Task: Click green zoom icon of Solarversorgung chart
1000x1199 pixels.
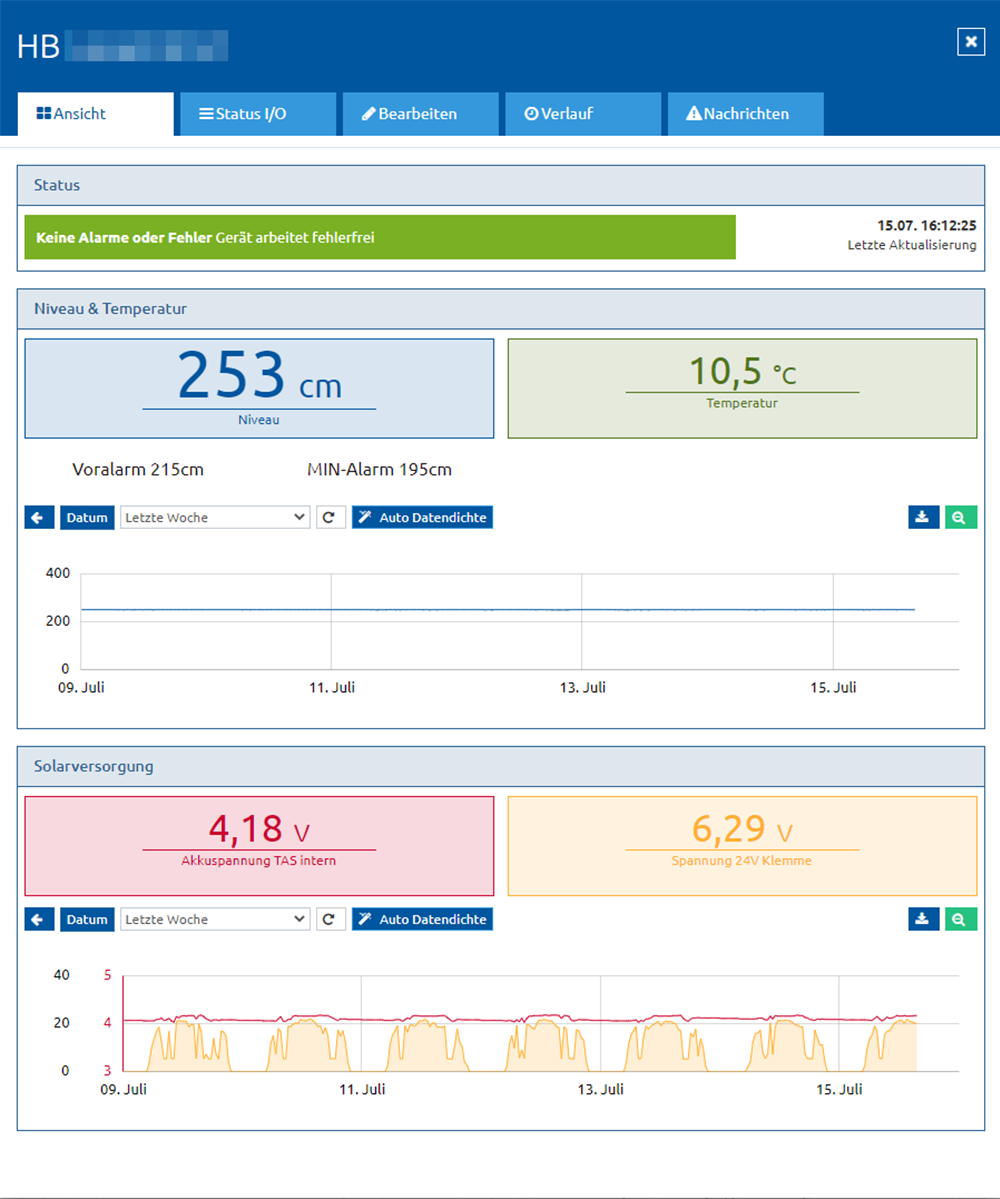Action: (x=961, y=919)
